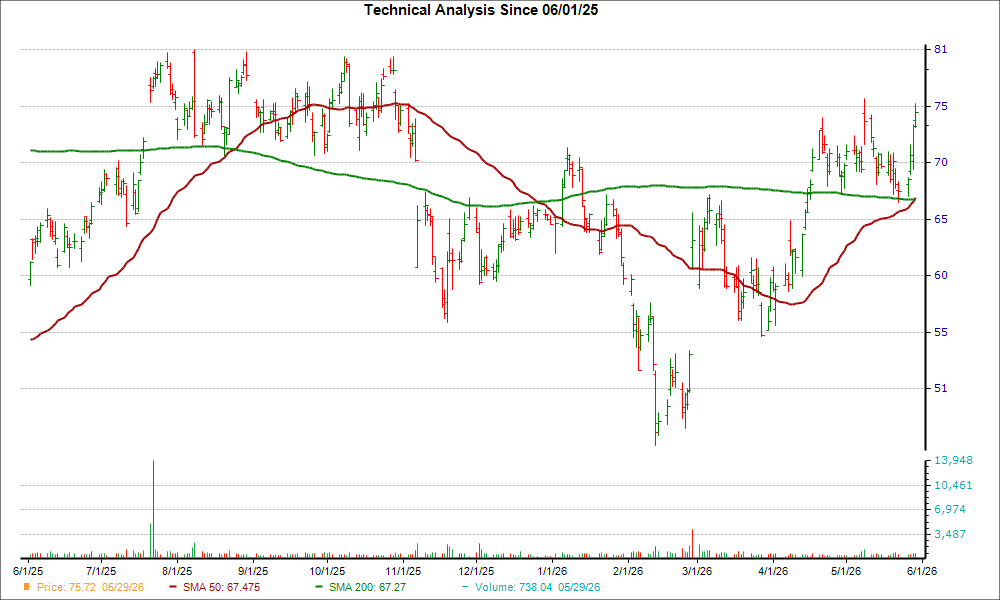This screenshot has height=600, width=1000.
Task: Select the 65 price axis label
Action: 941,219
